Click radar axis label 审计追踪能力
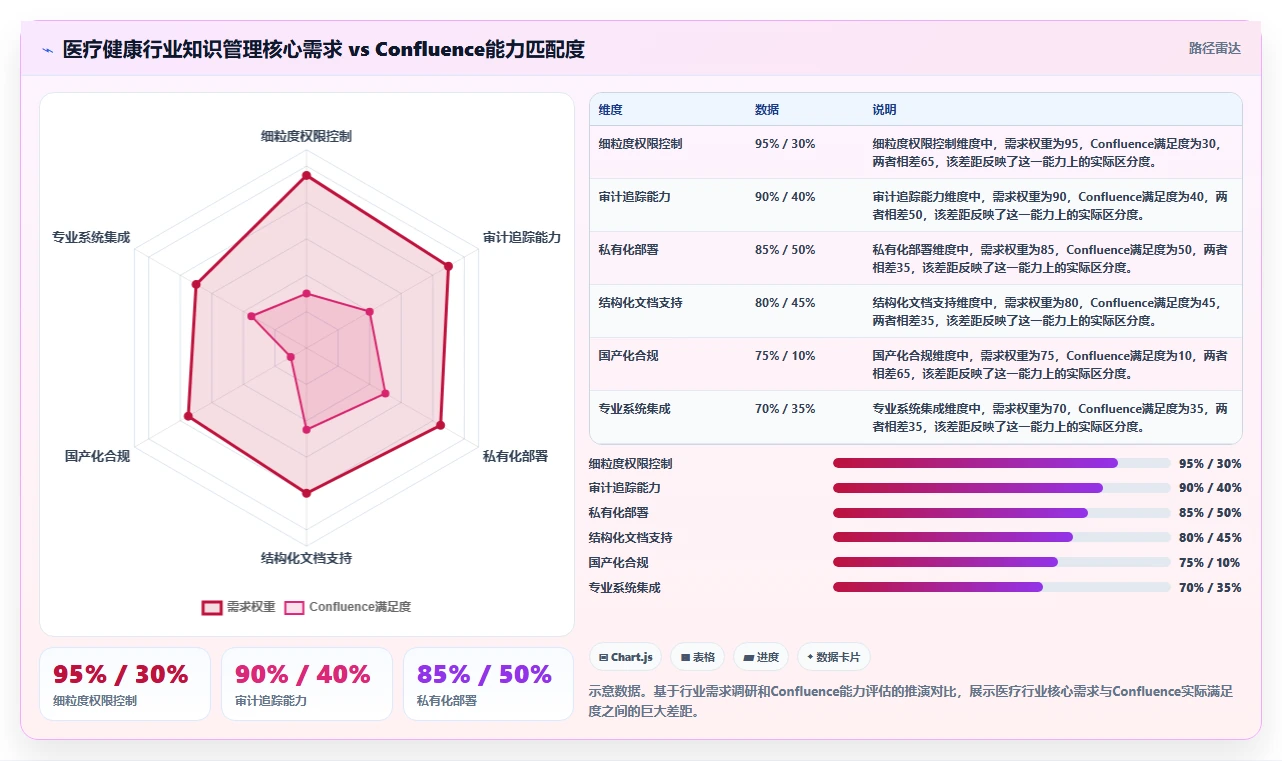 point(522,237)
